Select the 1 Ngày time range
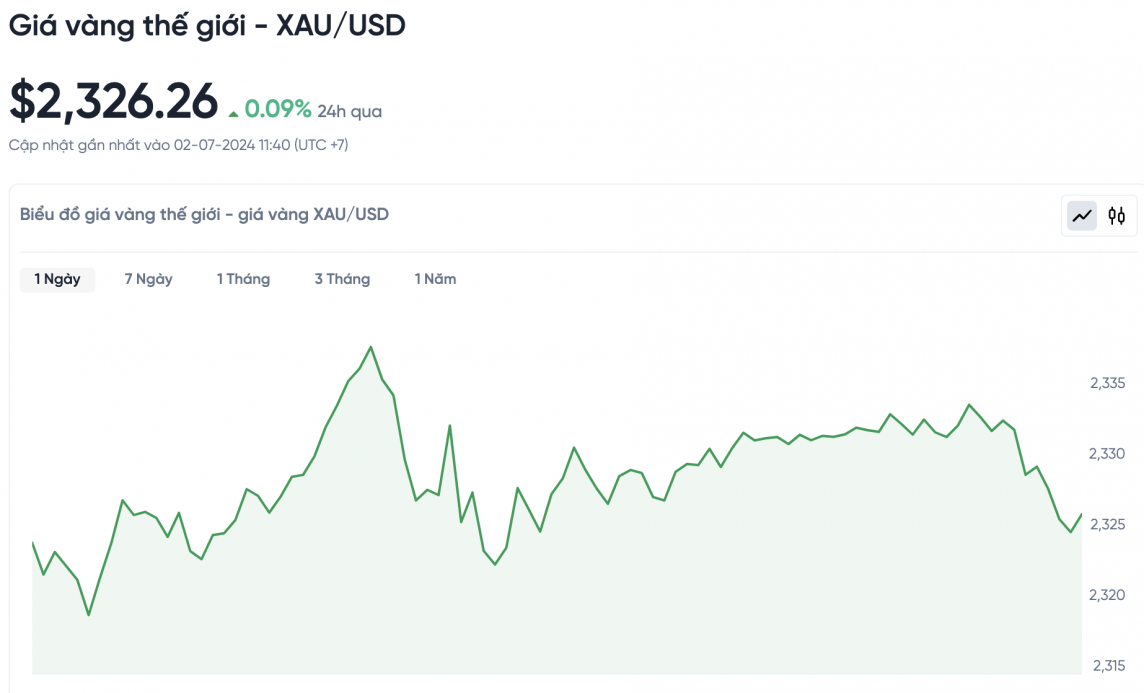Image resolution: width=1144 pixels, height=693 pixels. coord(57,279)
